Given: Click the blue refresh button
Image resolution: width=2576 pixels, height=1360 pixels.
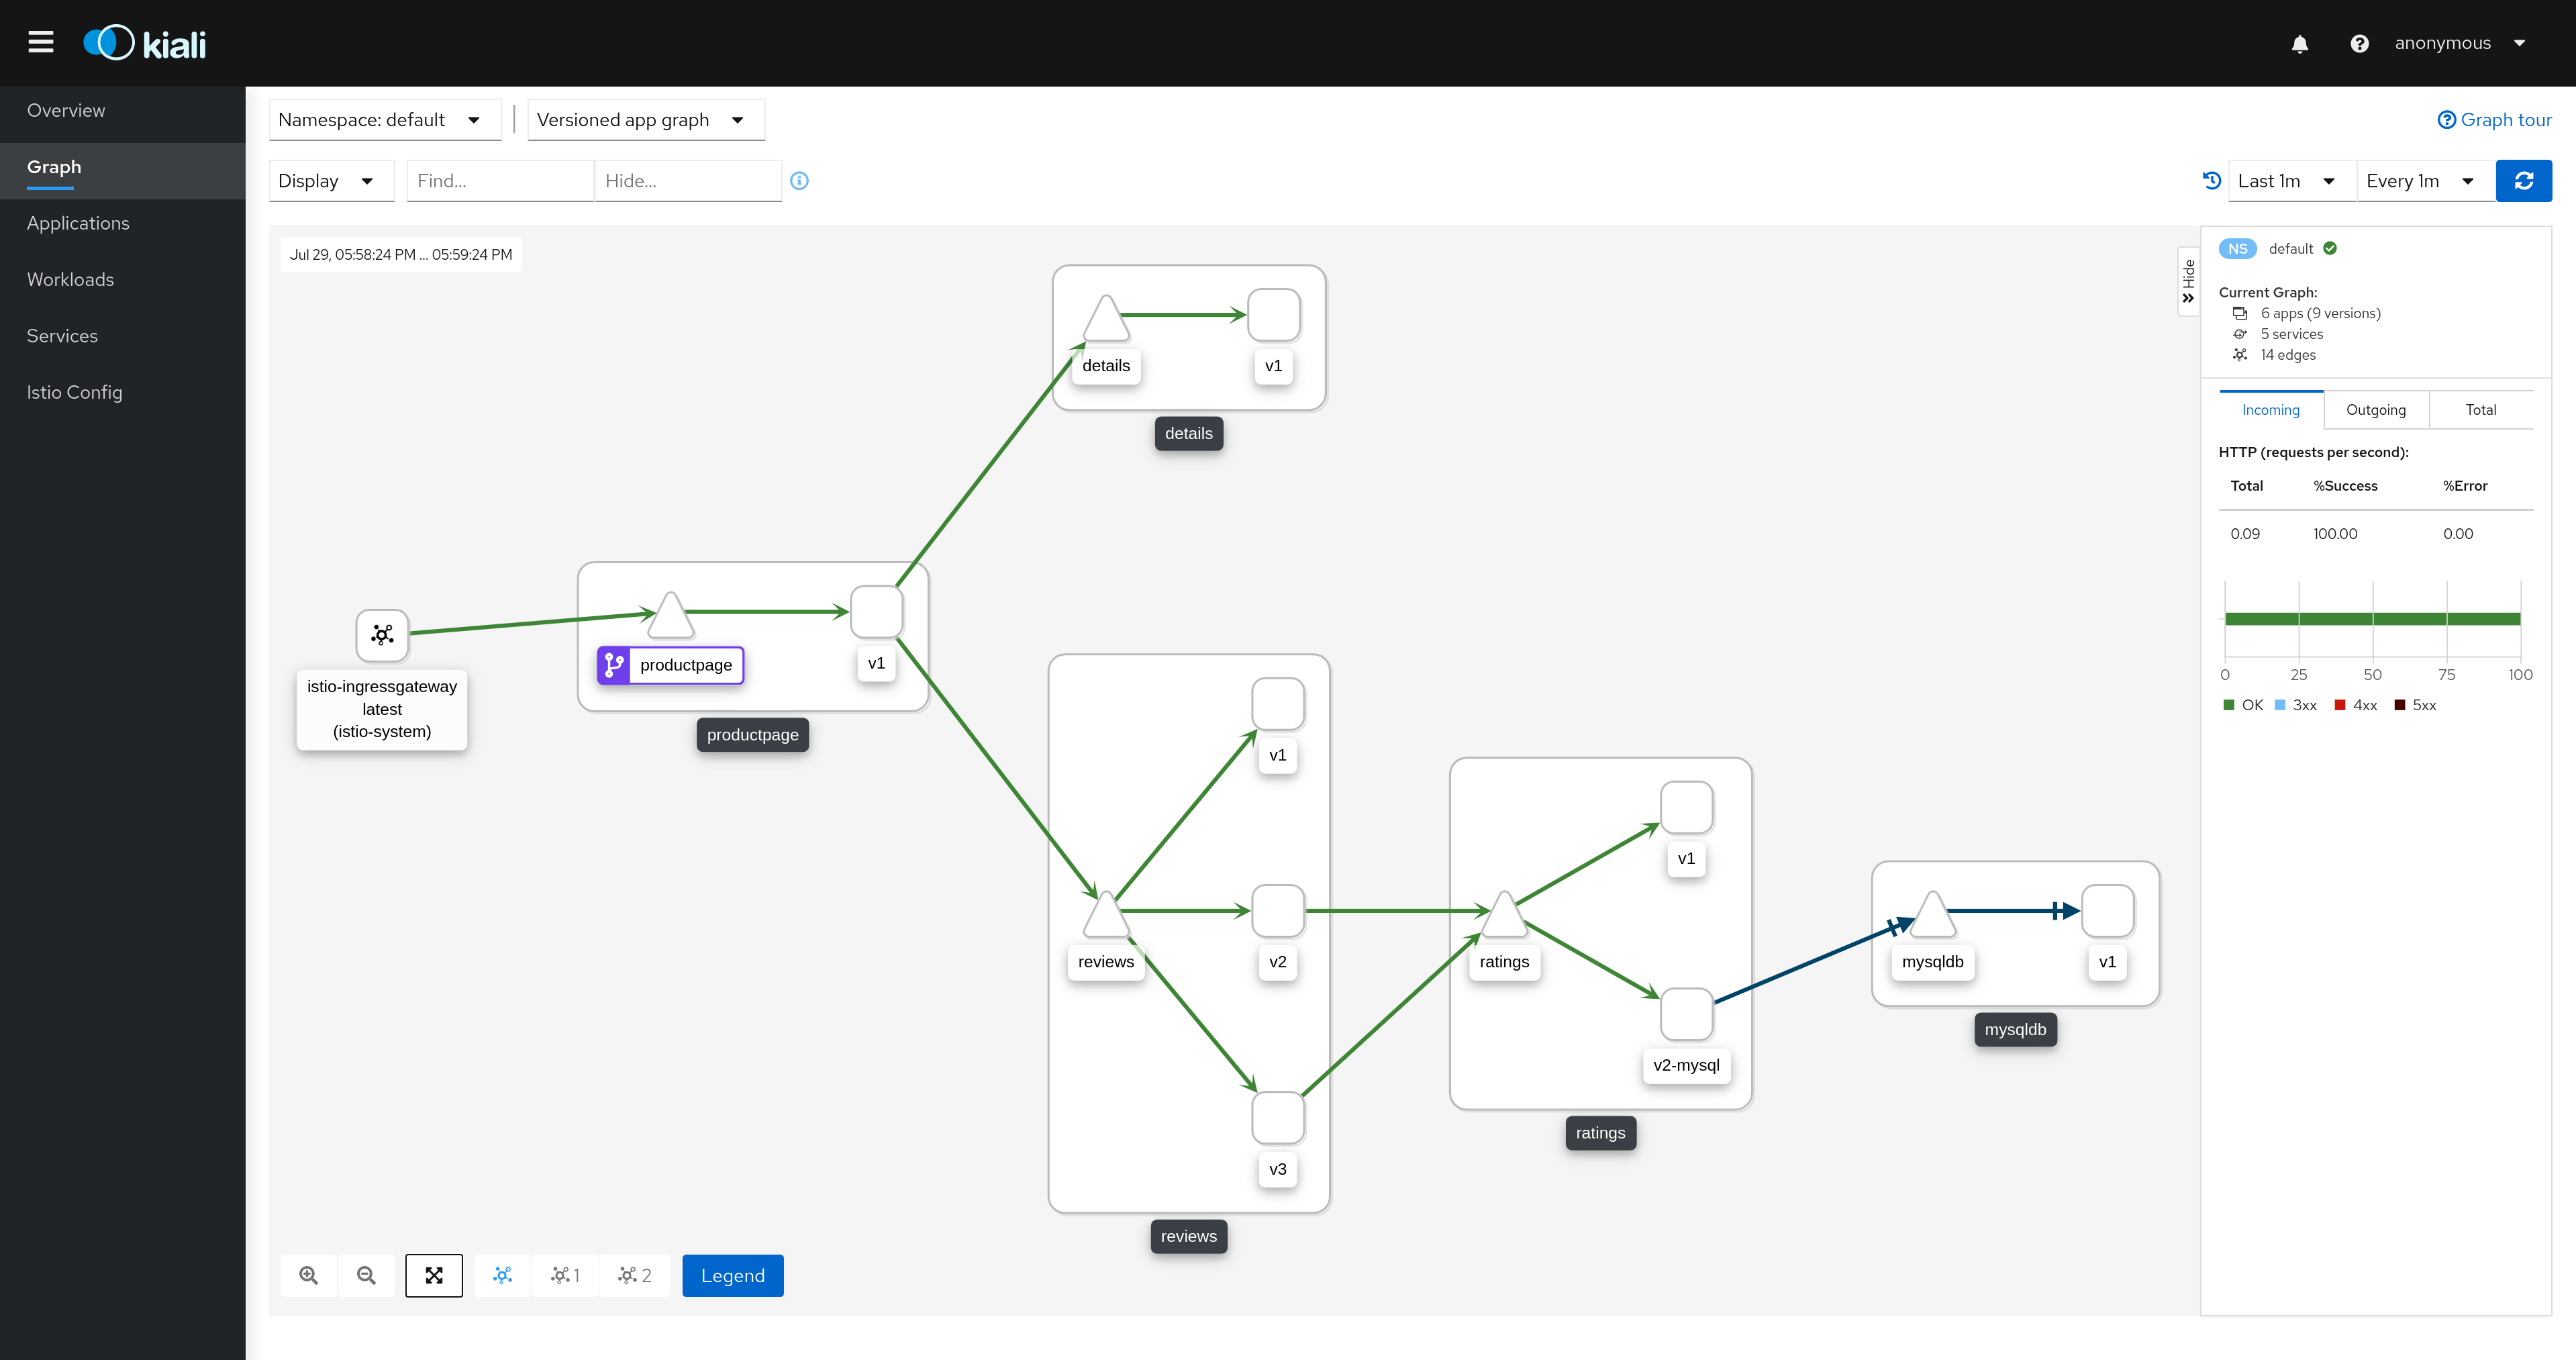Looking at the screenshot, I should click(2523, 181).
